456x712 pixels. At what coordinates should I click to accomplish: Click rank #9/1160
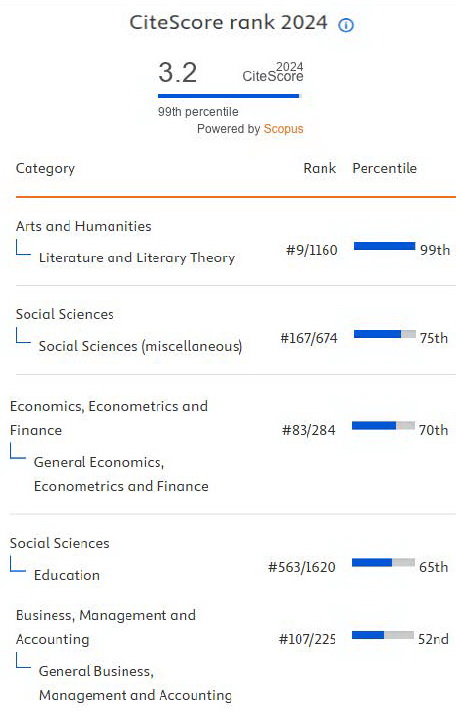(x=312, y=250)
